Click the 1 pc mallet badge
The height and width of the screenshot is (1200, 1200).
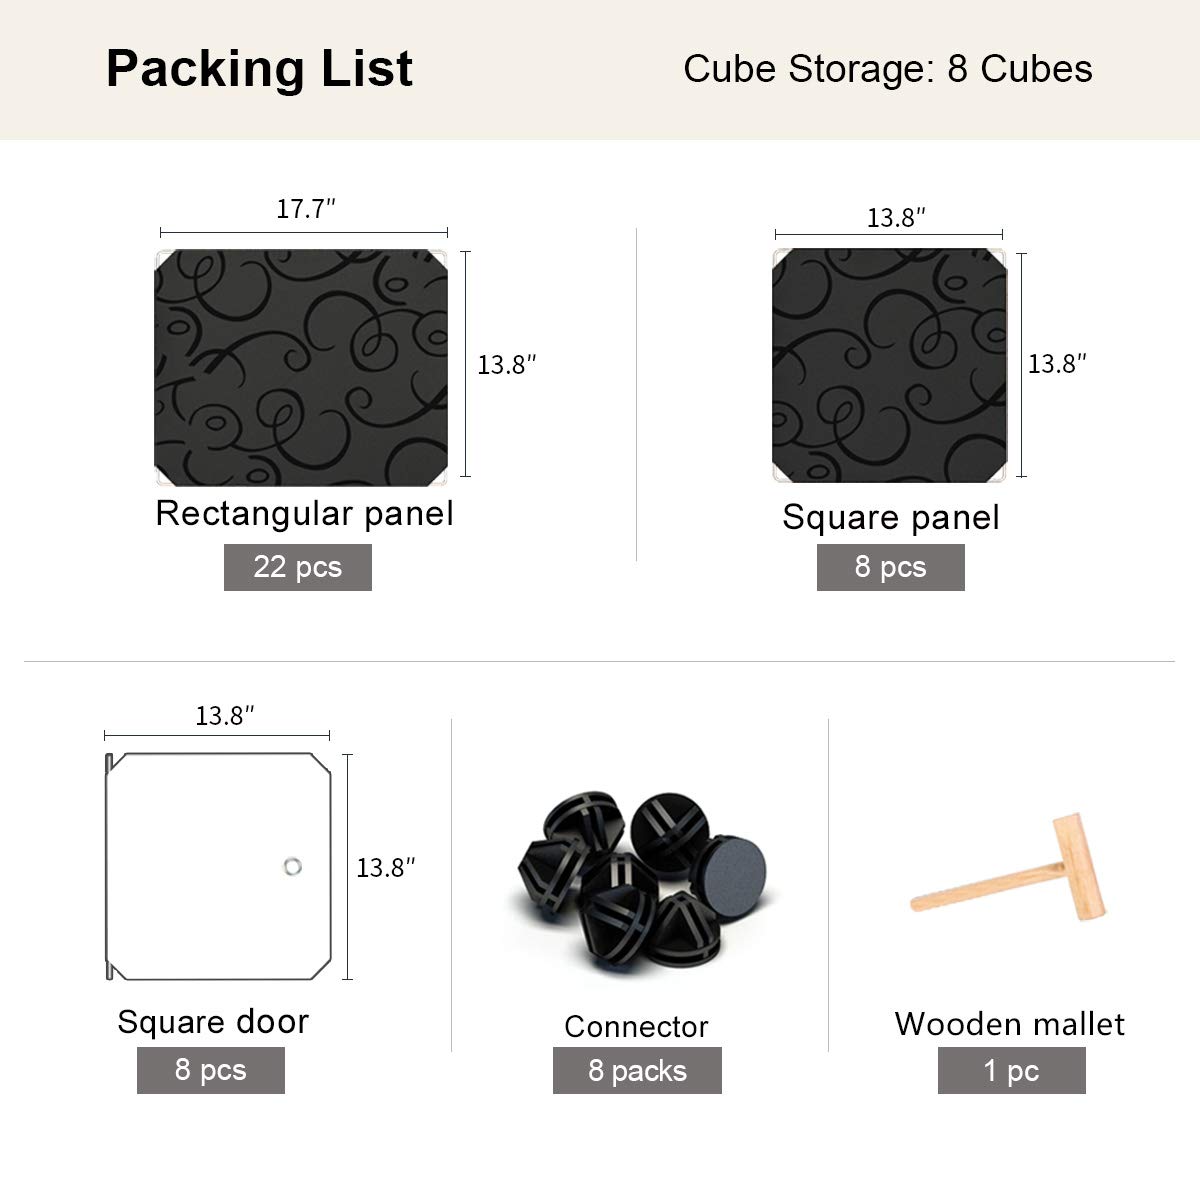1011,1071
